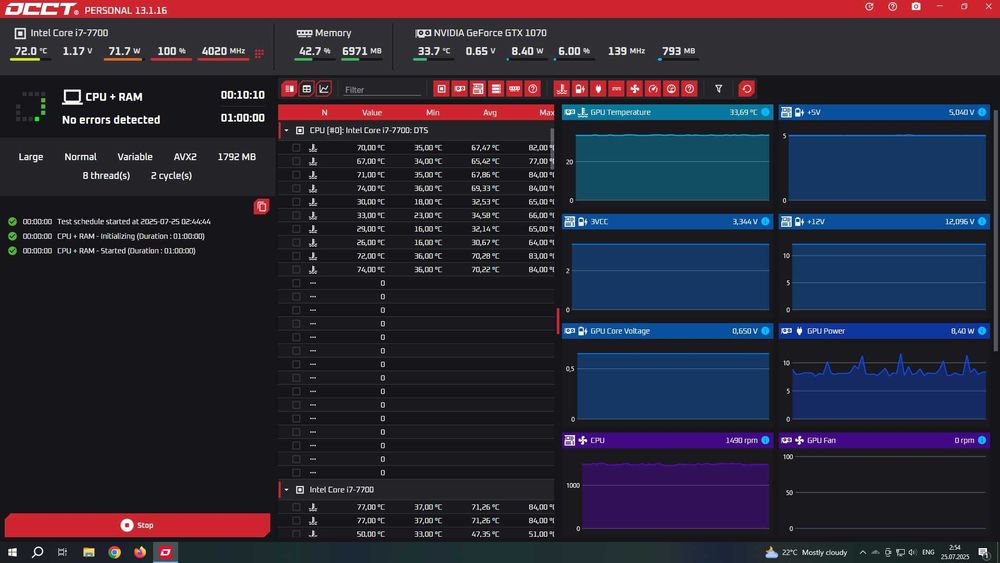Open info for the 3VCC graph

coord(765,221)
